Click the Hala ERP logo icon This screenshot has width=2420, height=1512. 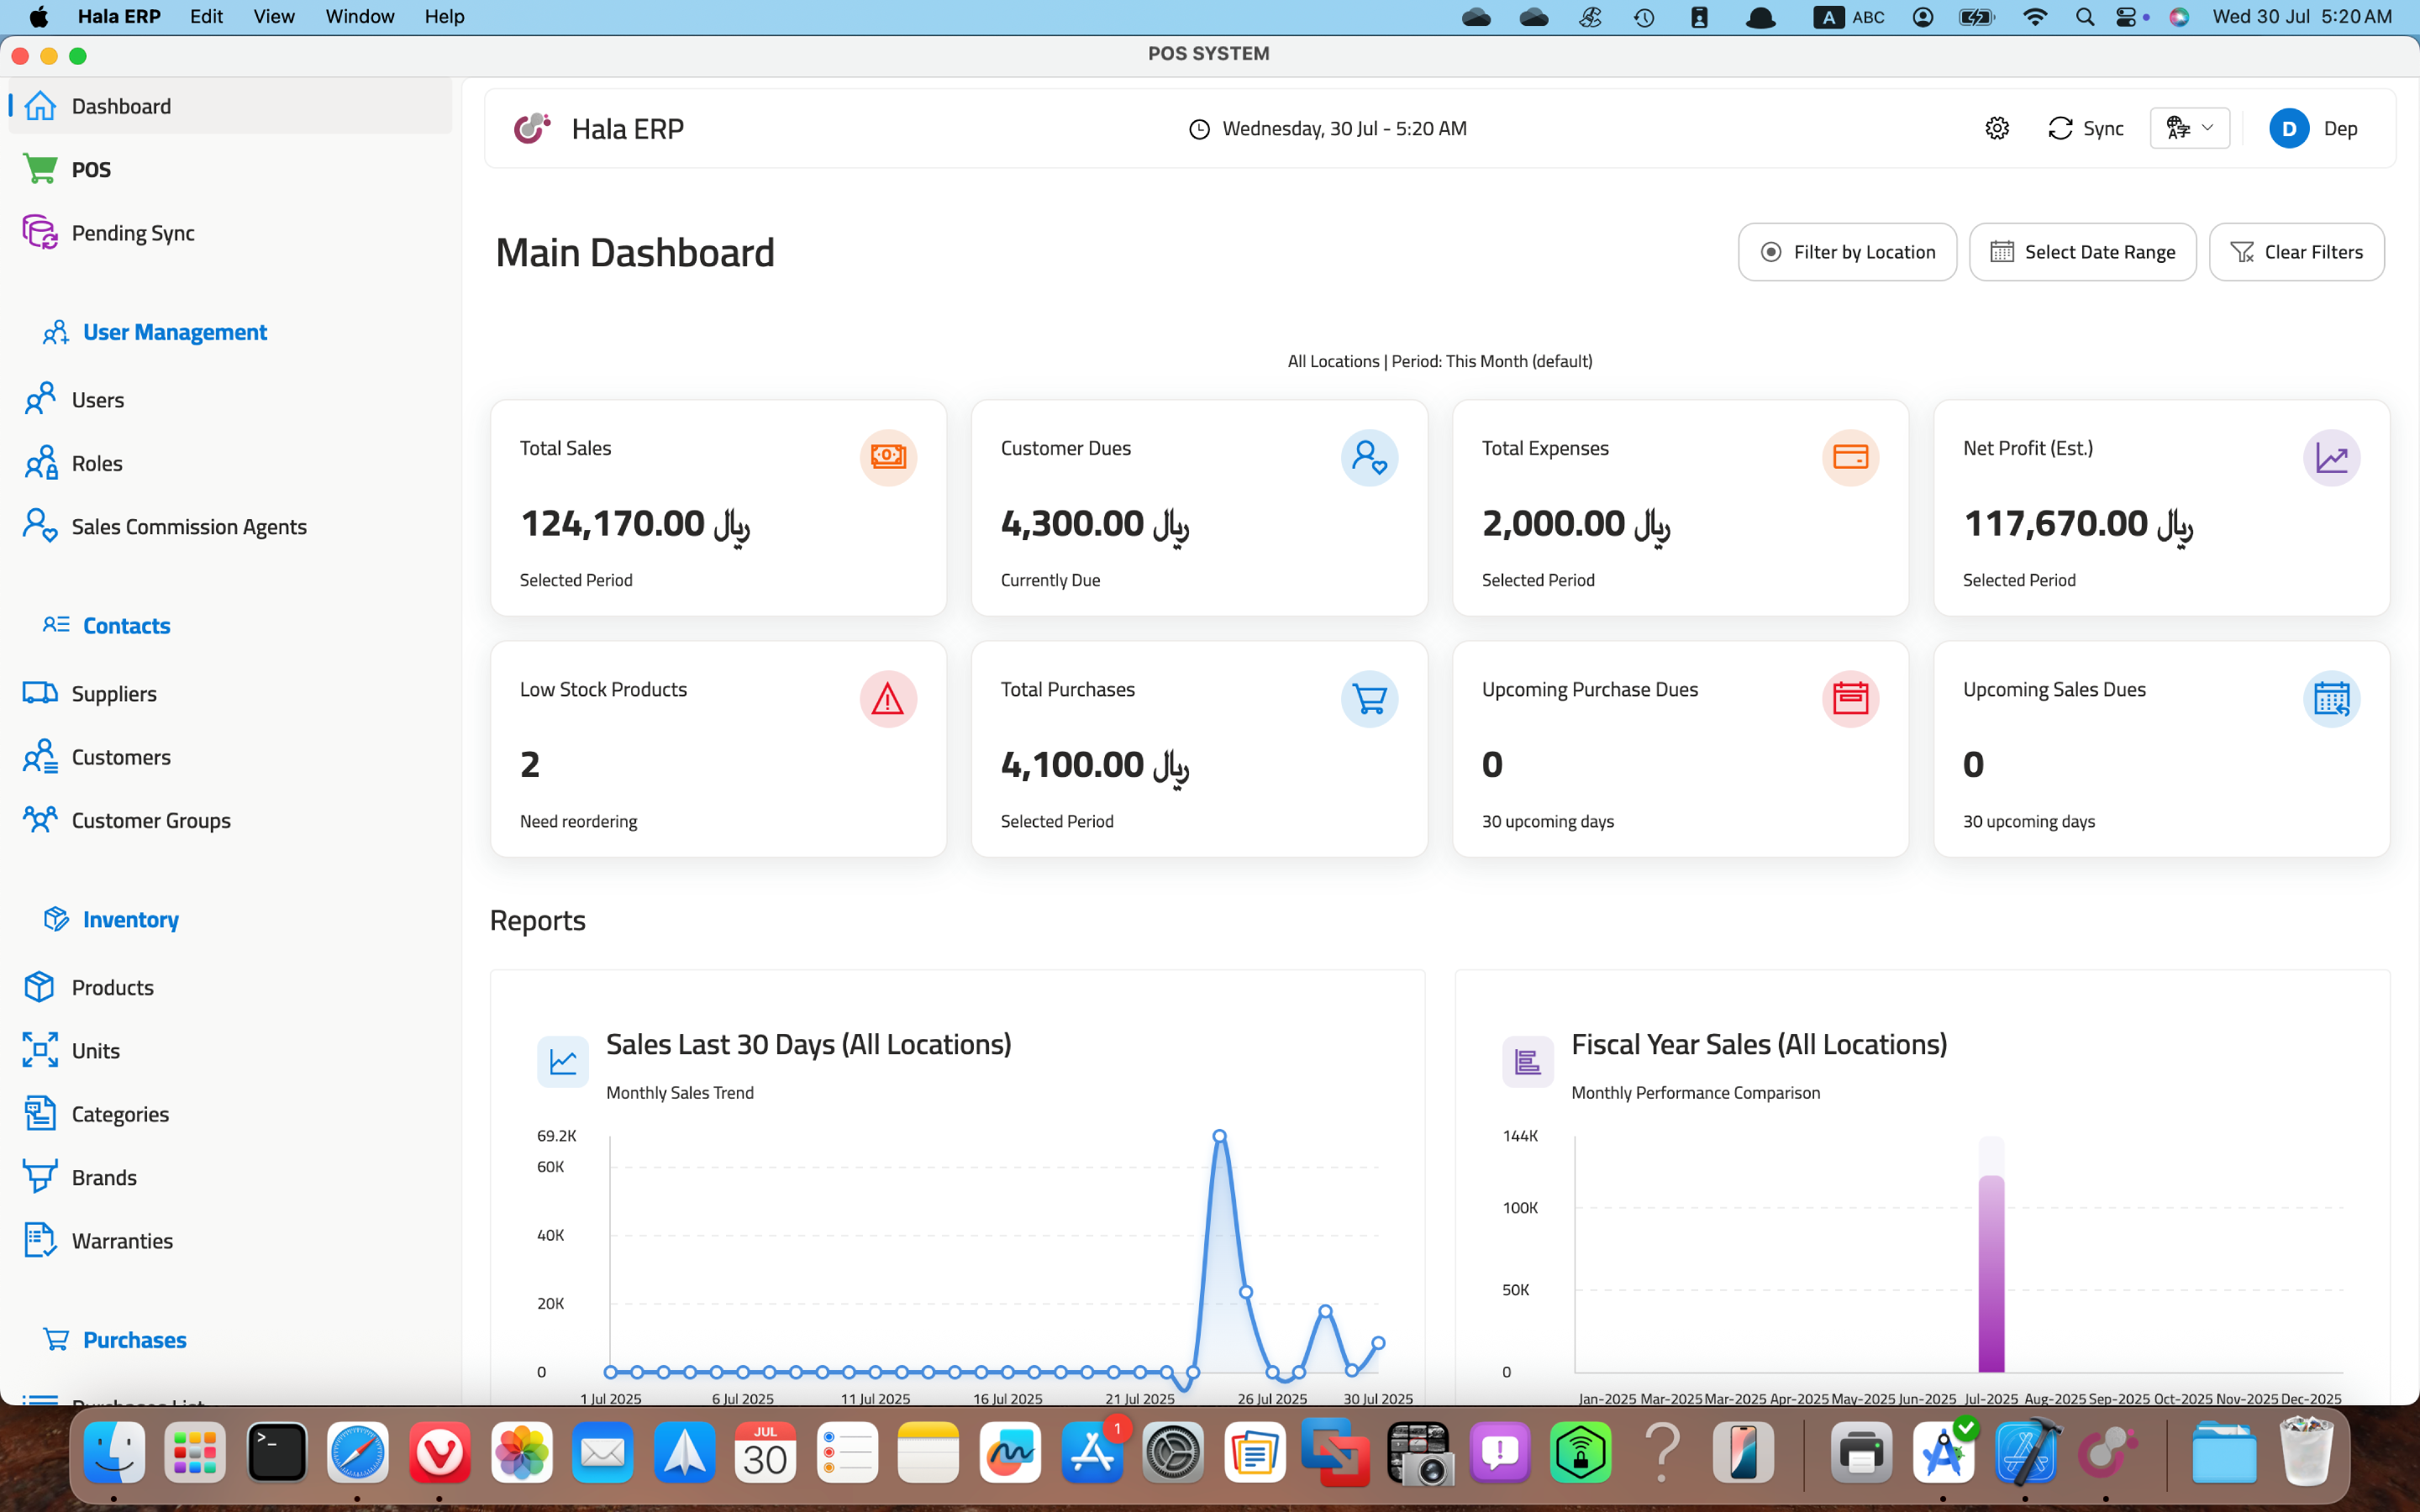pyautogui.click(x=532, y=128)
